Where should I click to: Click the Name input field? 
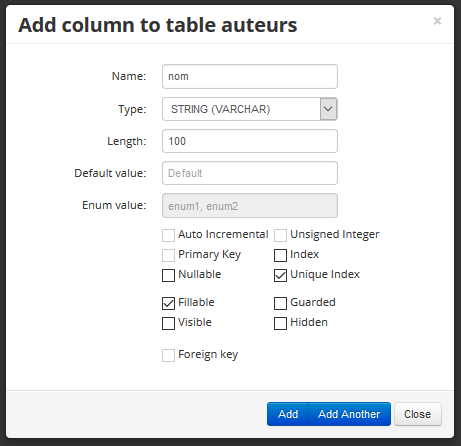coord(250,77)
